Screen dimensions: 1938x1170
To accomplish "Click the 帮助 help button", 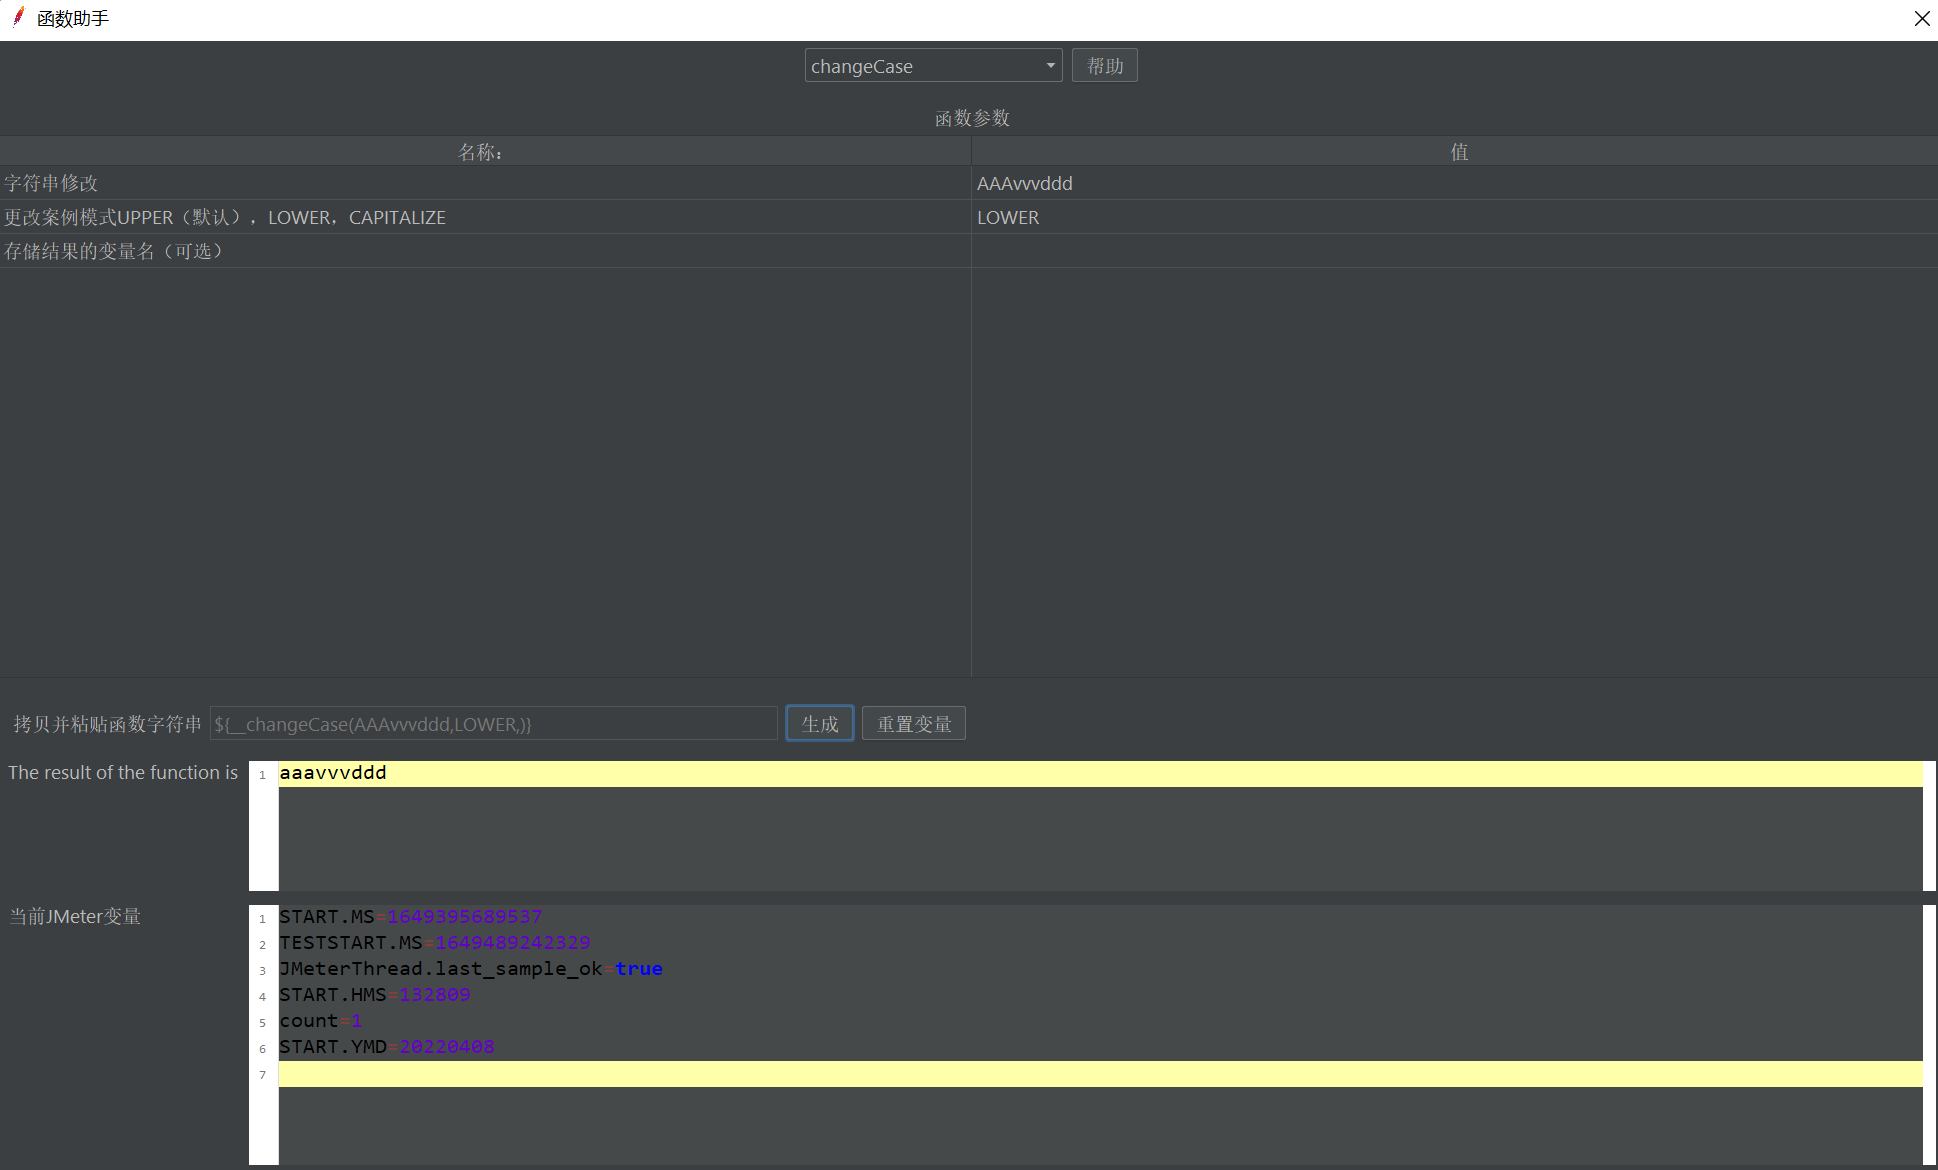I will tap(1105, 66).
